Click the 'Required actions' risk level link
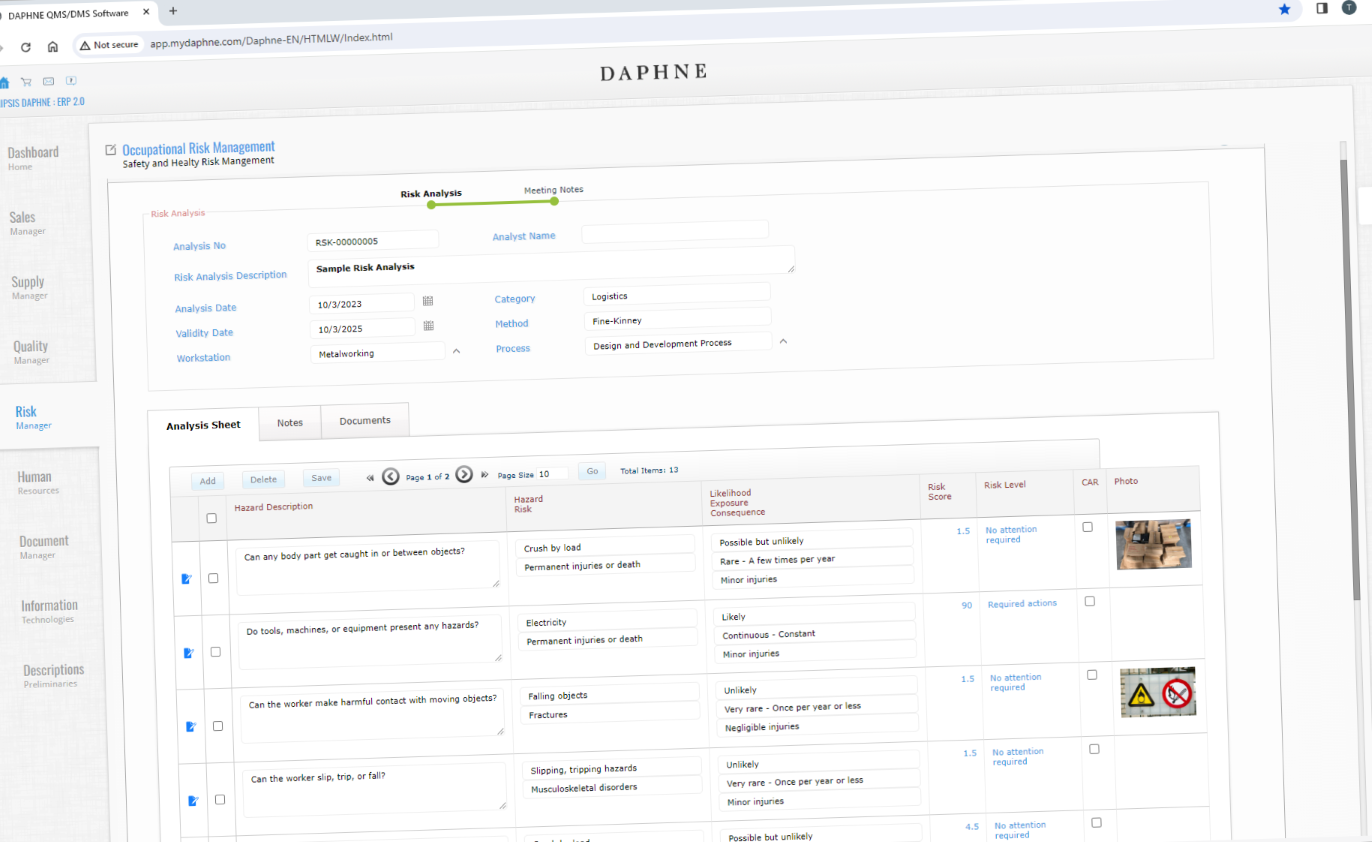This screenshot has width=1372, height=842. 1022,604
